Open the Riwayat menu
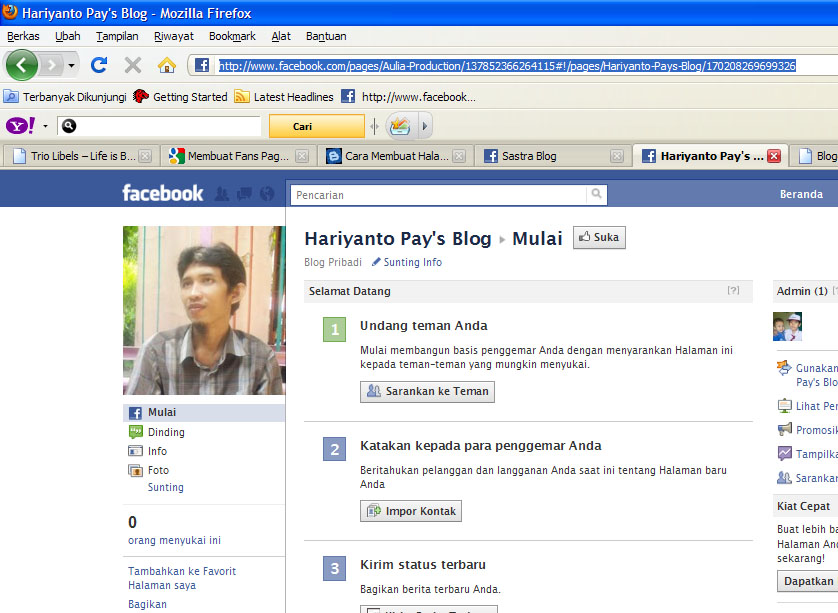 174,36
